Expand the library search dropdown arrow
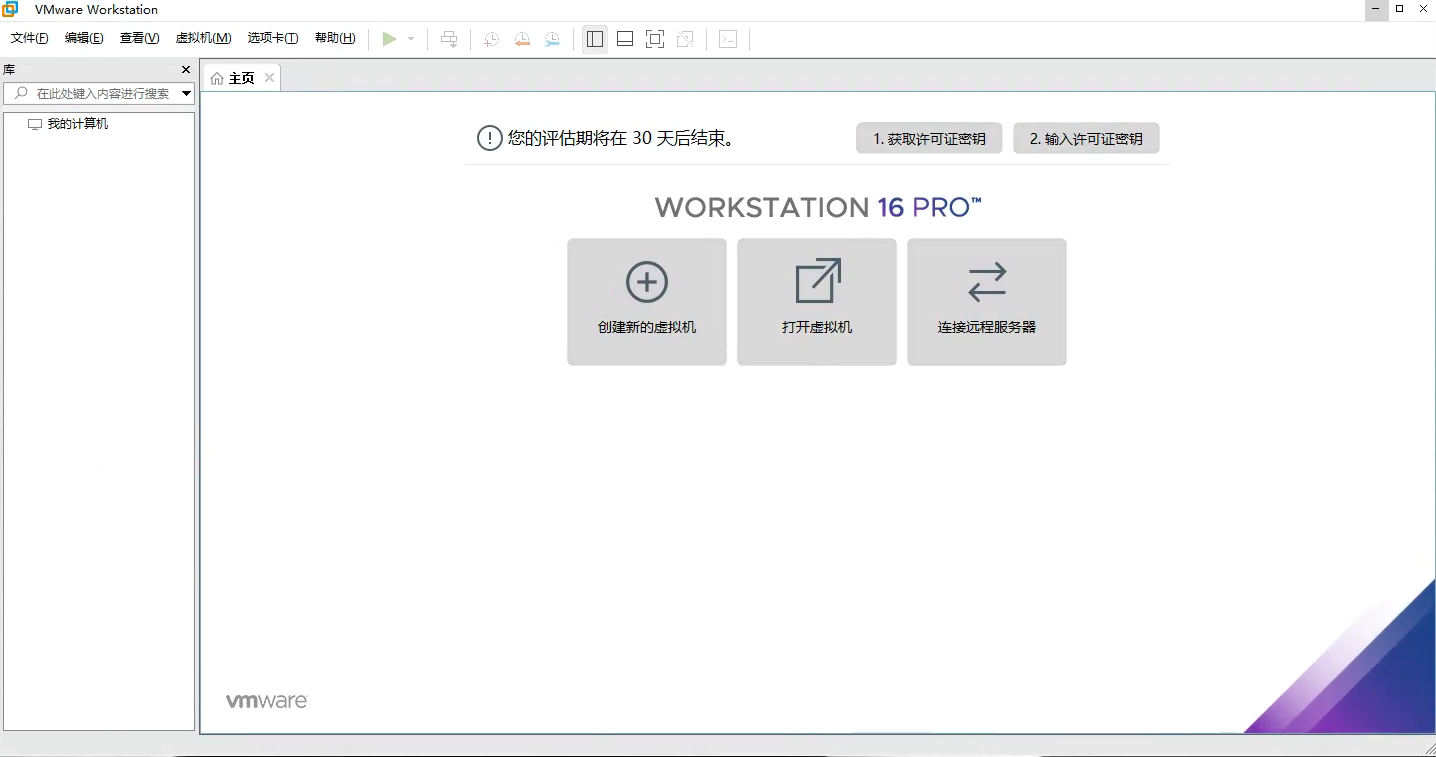This screenshot has width=1436, height=757. click(x=186, y=93)
